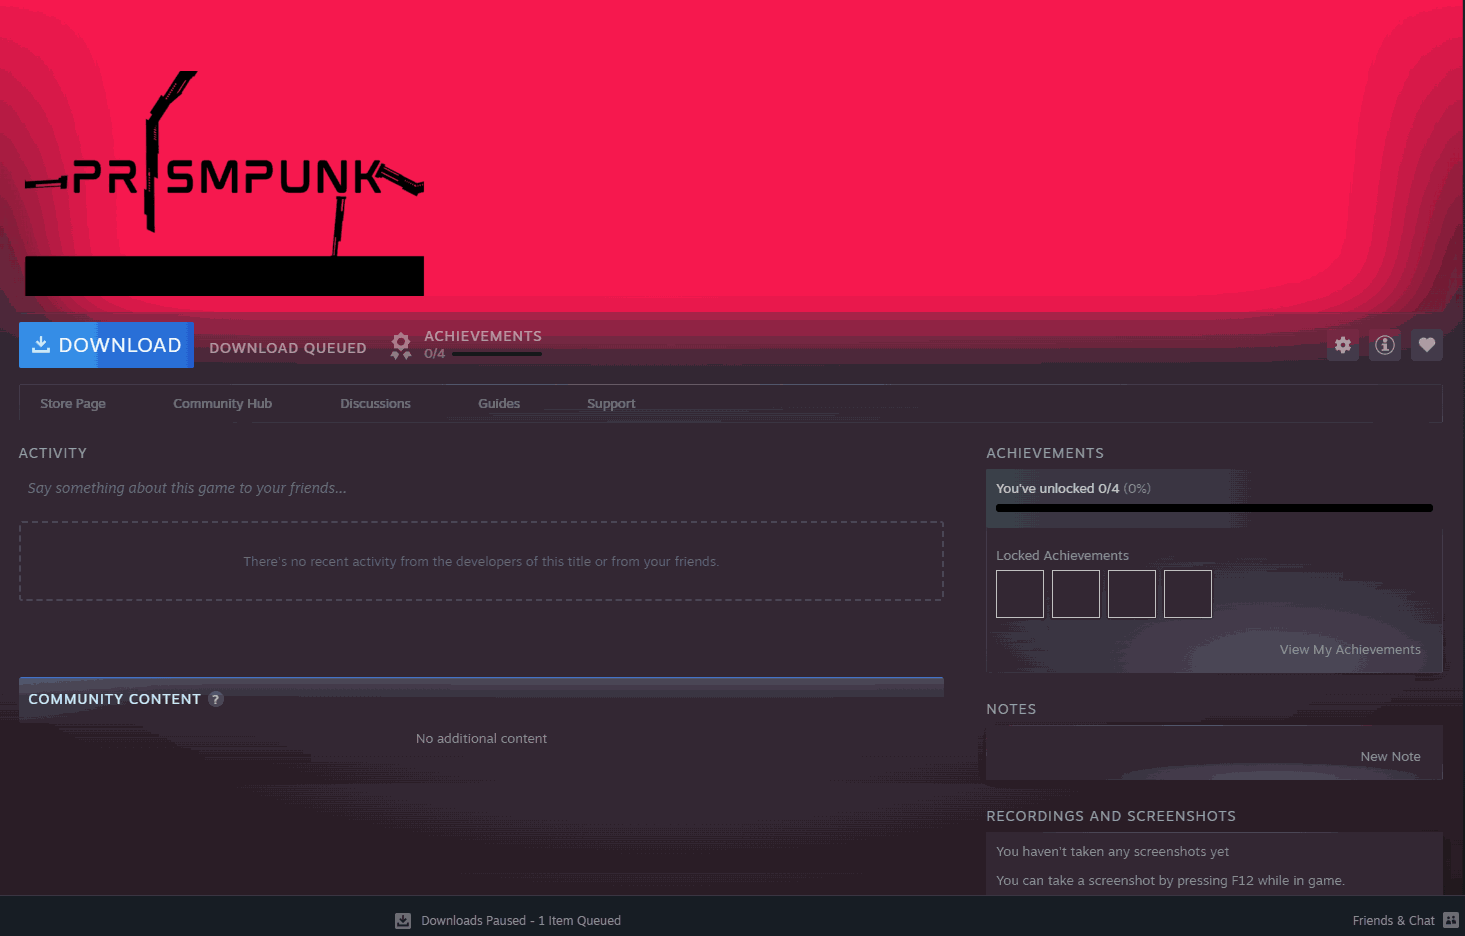Select the first locked achievement thumbnail
This screenshot has height=936, width=1465.
[1020, 594]
